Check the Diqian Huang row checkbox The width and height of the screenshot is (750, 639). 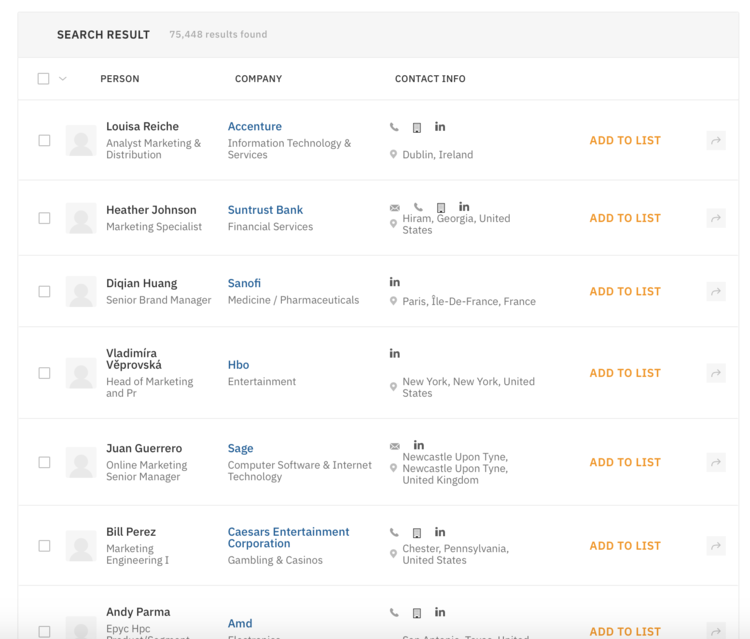[x=44, y=291]
